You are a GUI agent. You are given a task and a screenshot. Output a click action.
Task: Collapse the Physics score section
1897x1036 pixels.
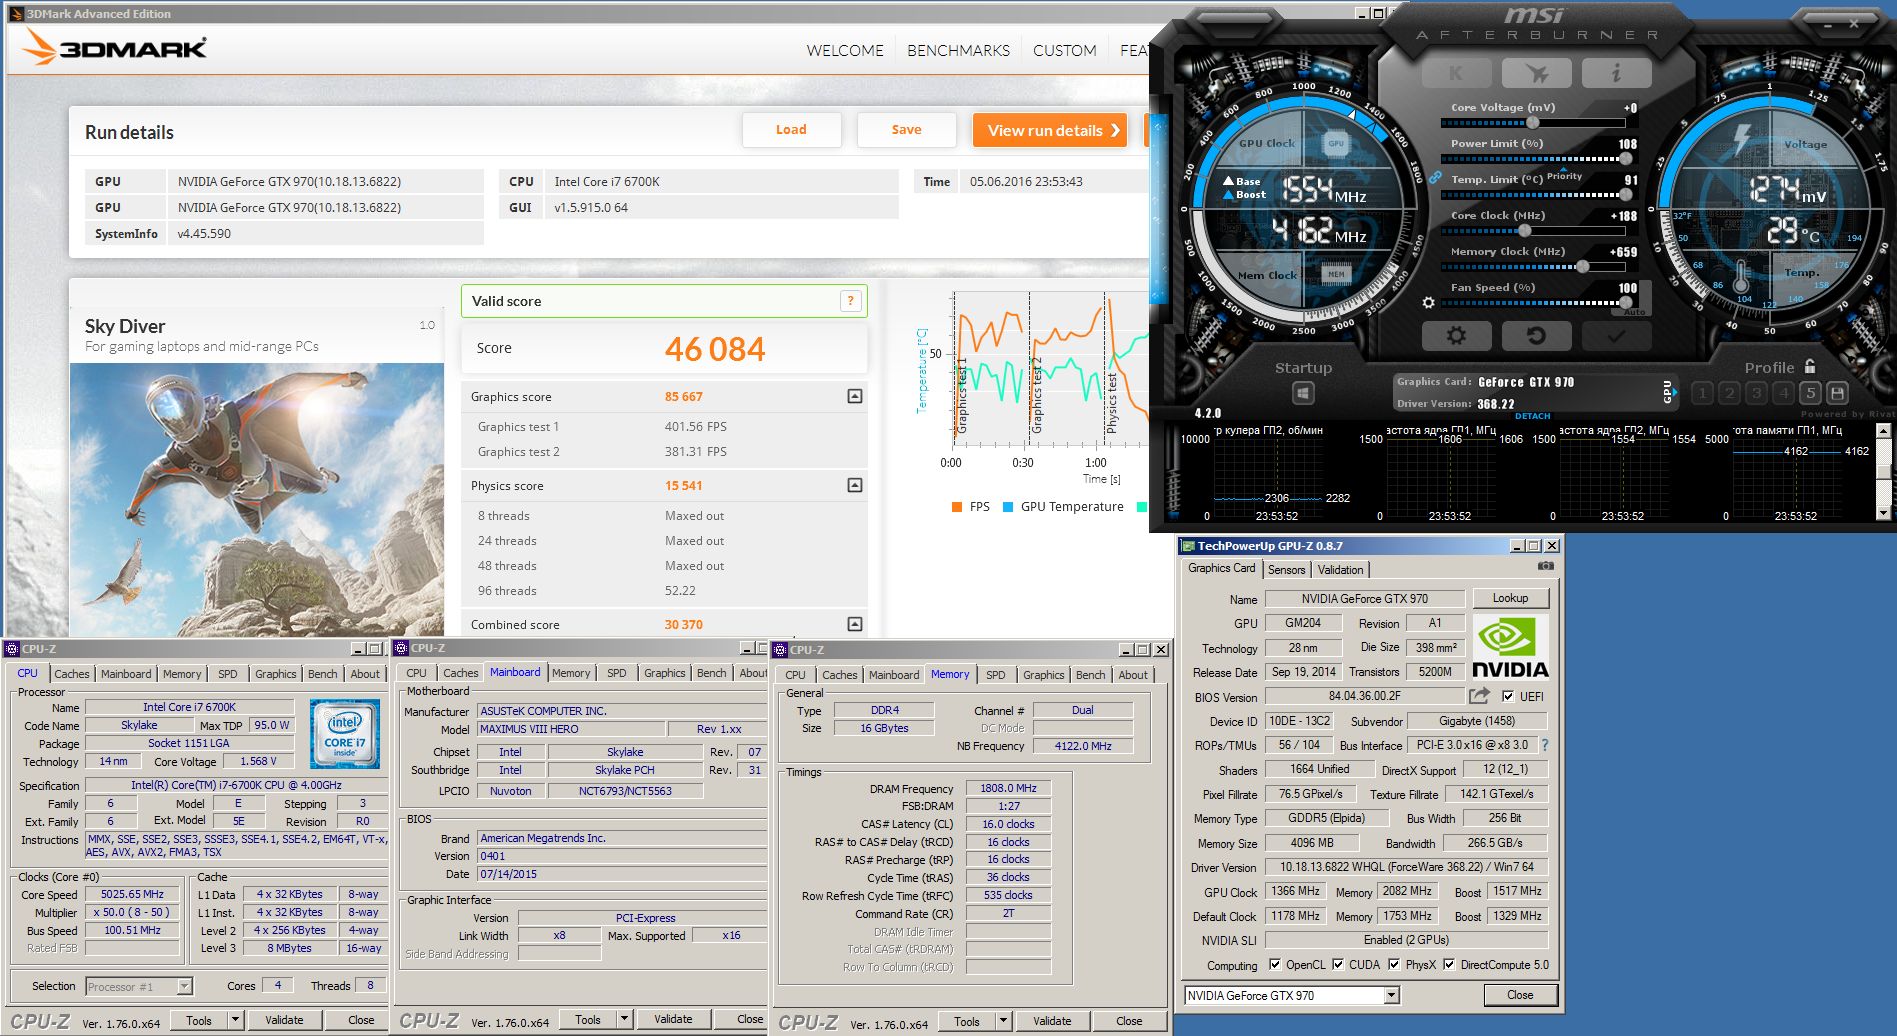click(x=855, y=485)
